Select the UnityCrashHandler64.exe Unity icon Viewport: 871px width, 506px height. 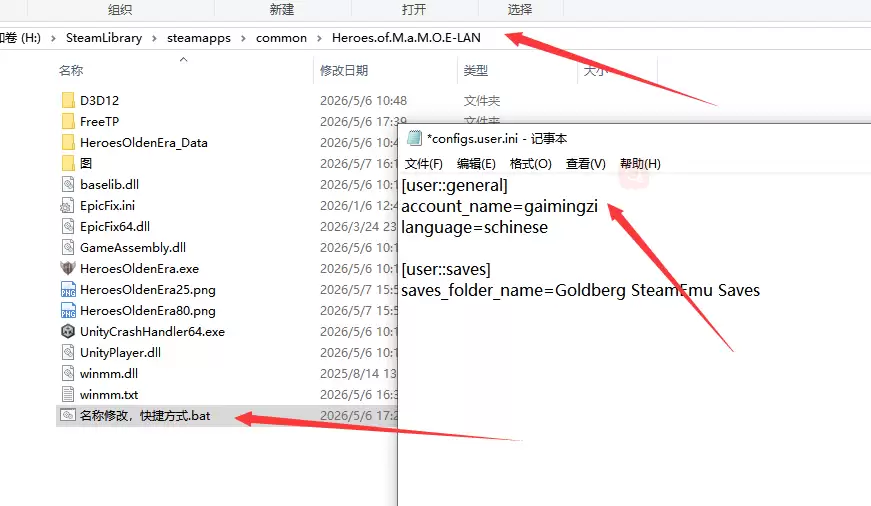tap(68, 332)
